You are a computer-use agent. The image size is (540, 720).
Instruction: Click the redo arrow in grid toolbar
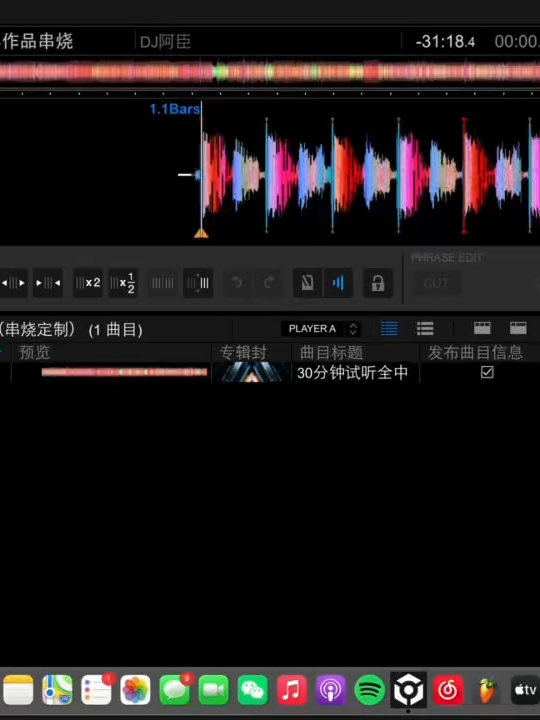point(269,283)
